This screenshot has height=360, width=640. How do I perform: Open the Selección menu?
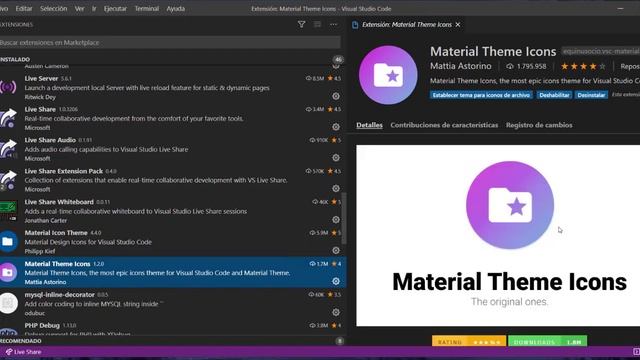(x=53, y=9)
